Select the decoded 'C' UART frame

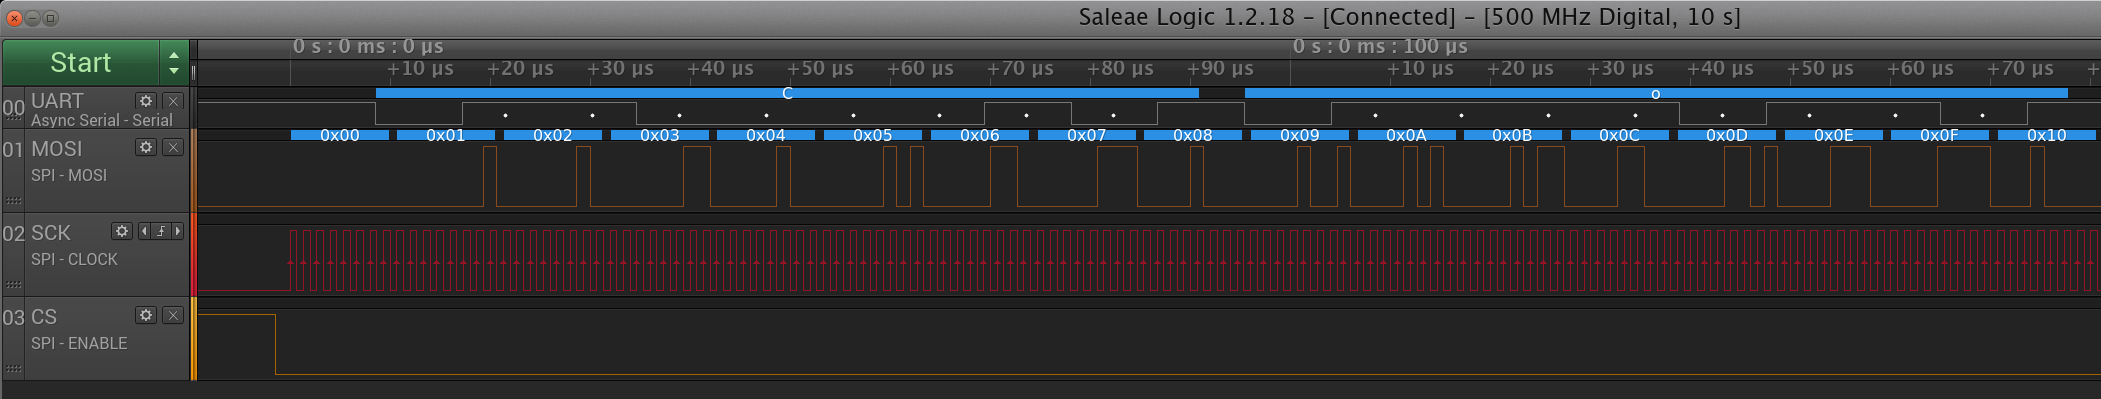point(787,93)
